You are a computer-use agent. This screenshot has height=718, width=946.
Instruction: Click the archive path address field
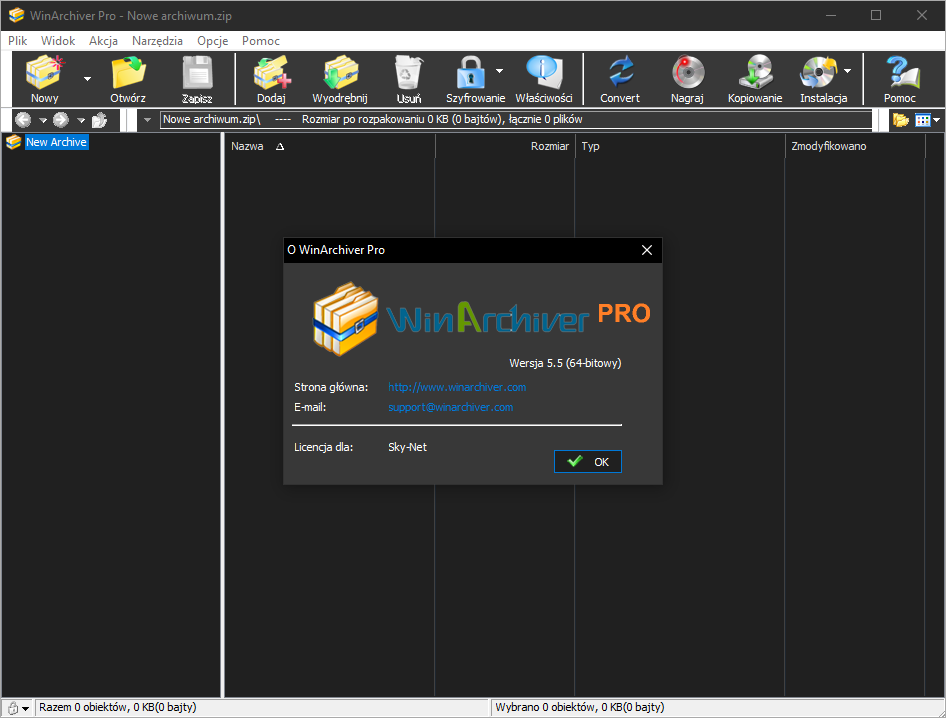[516, 119]
